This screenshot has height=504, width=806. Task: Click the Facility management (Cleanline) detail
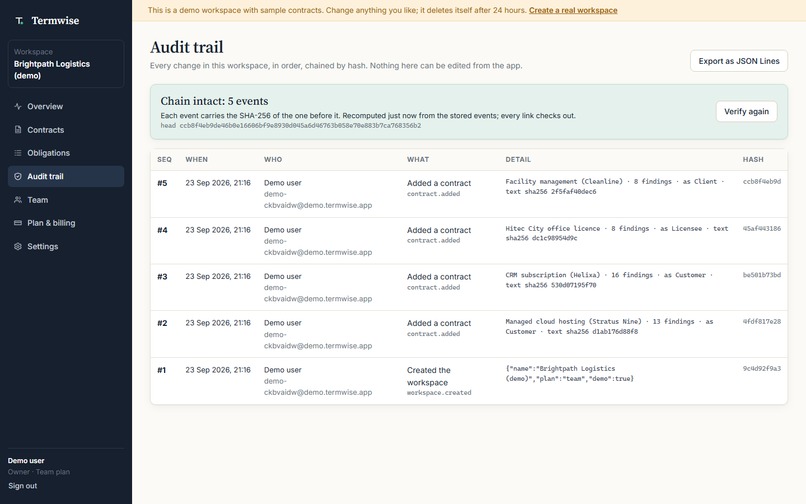pos(615,186)
